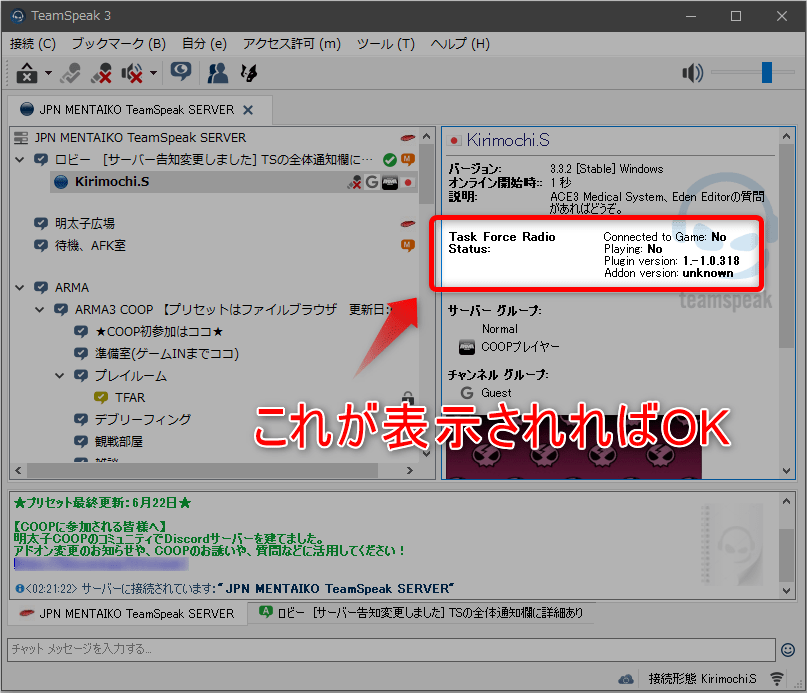807x693 pixels.
Task: Open the ツール (T) menu
Action: coord(386,44)
